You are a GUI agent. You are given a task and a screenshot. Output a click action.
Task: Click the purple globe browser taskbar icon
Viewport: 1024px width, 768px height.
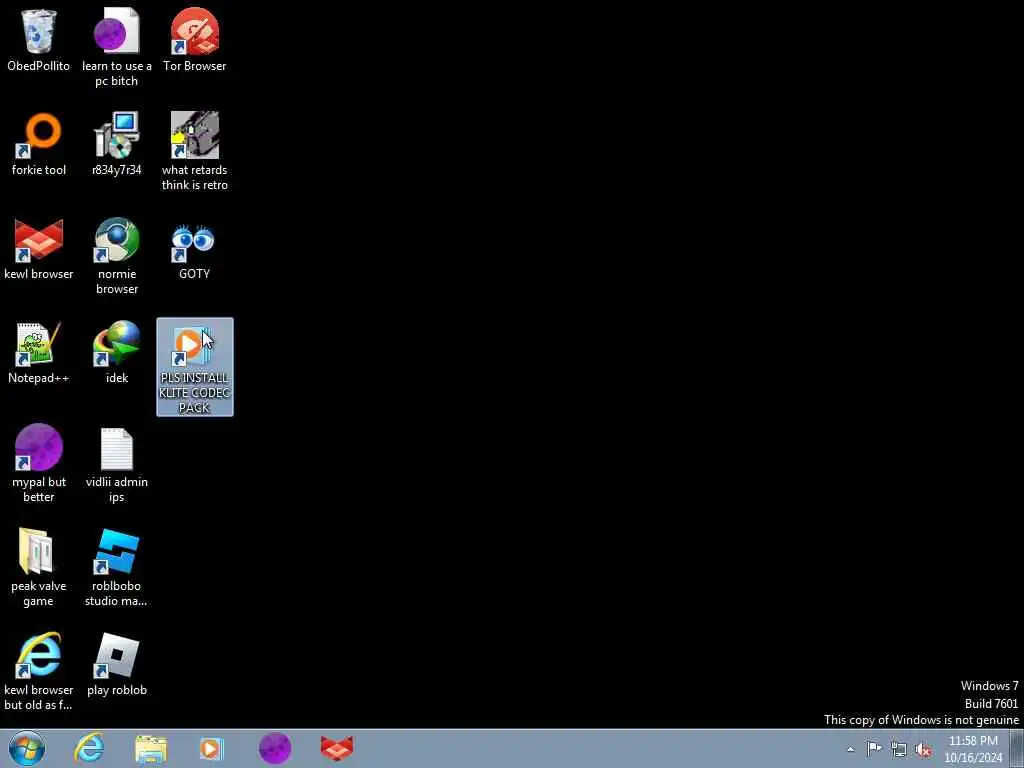coord(275,748)
